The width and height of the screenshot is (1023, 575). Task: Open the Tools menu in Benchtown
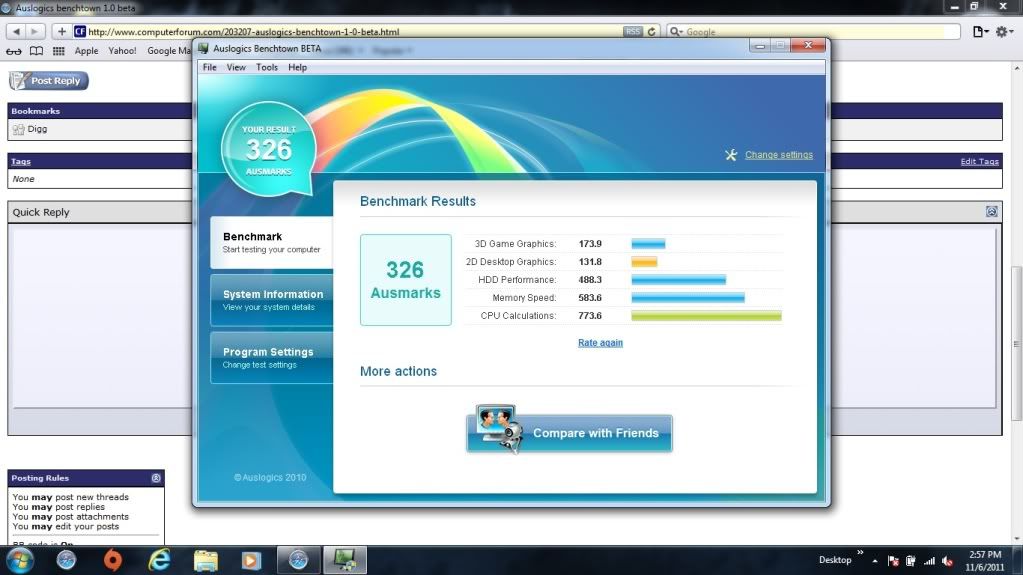267,67
